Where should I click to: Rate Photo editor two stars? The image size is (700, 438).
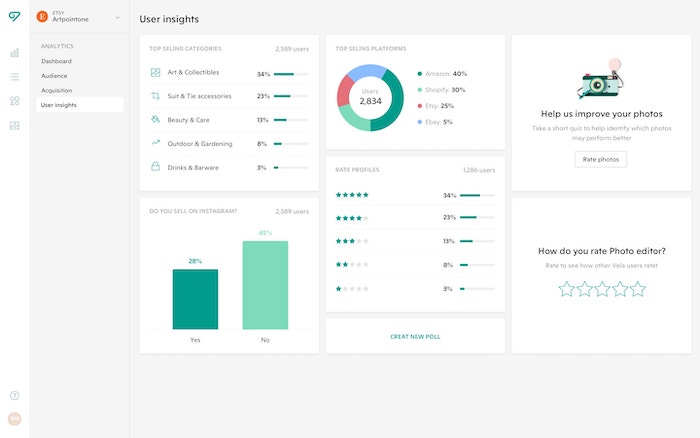[x=584, y=289]
